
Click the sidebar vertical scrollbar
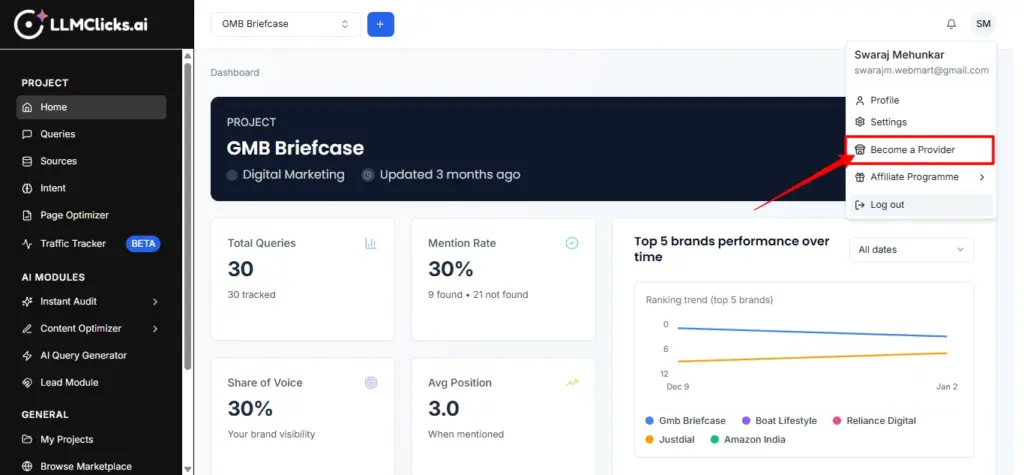(187, 200)
